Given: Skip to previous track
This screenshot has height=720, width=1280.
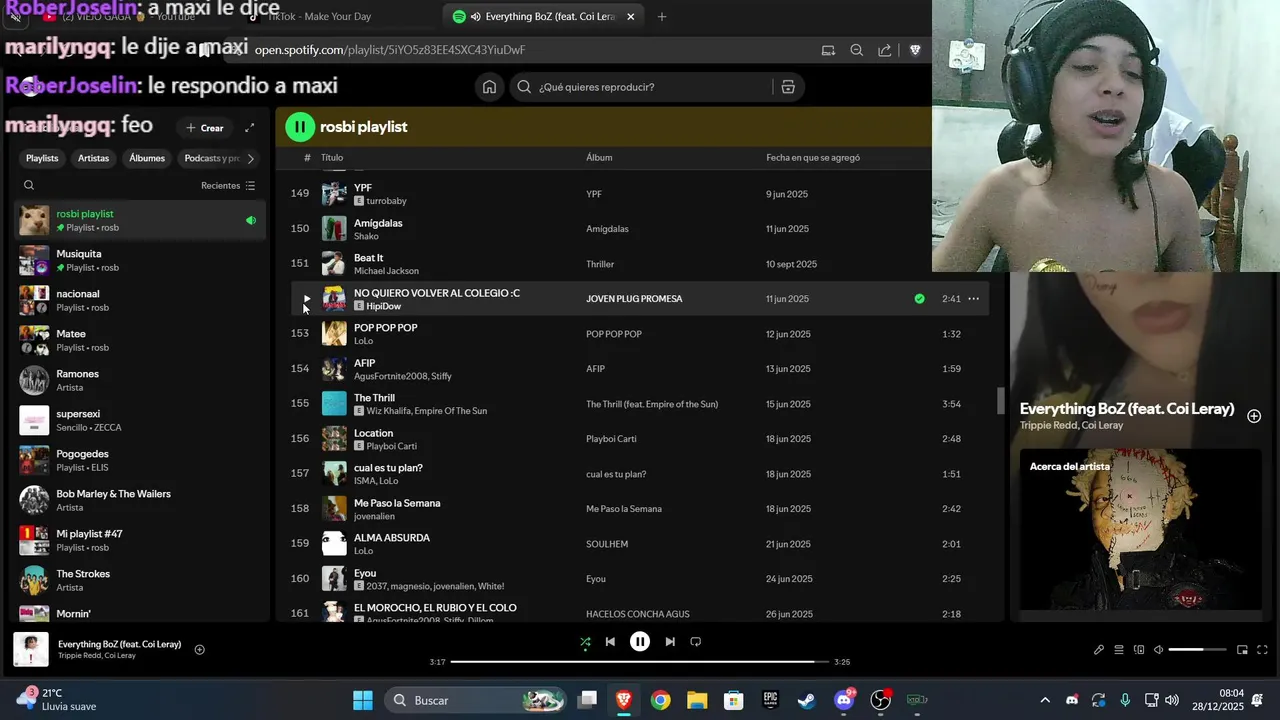Looking at the screenshot, I should pos(610,642).
